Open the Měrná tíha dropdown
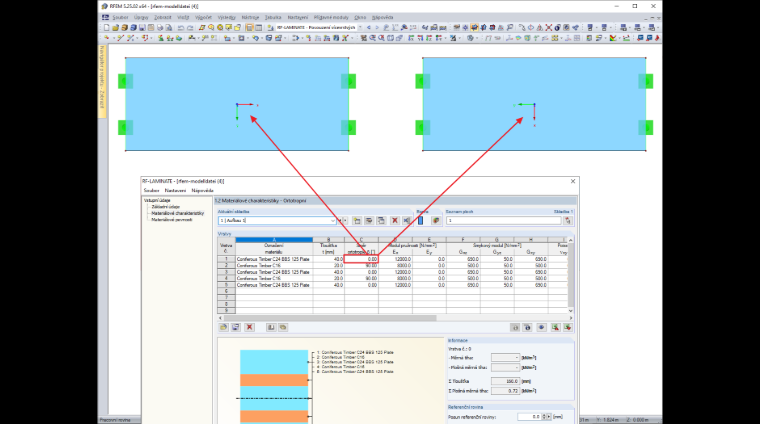The image size is (760, 424). 505,358
